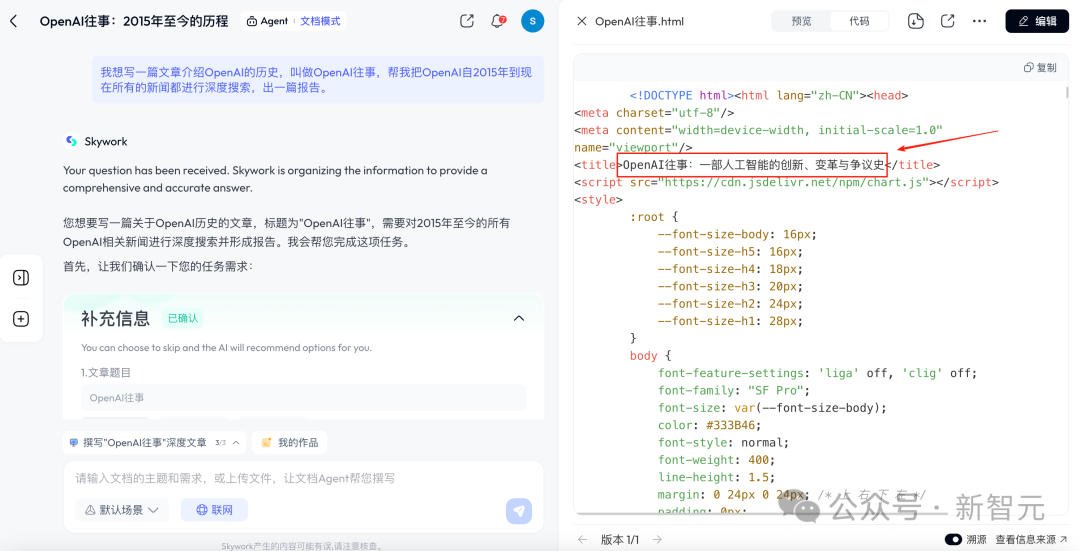Click the 编辑 button
1080x551 pixels.
click(1037, 21)
